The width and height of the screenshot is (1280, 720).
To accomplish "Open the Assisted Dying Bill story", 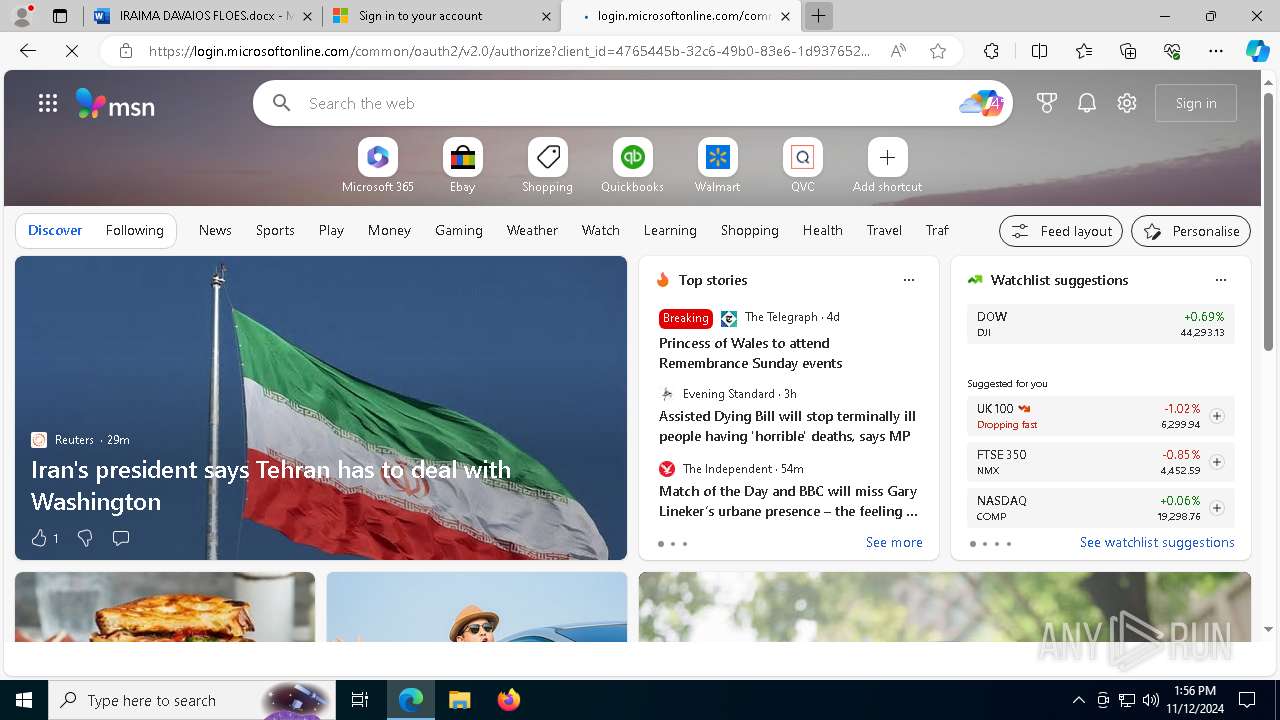I will tap(787, 426).
